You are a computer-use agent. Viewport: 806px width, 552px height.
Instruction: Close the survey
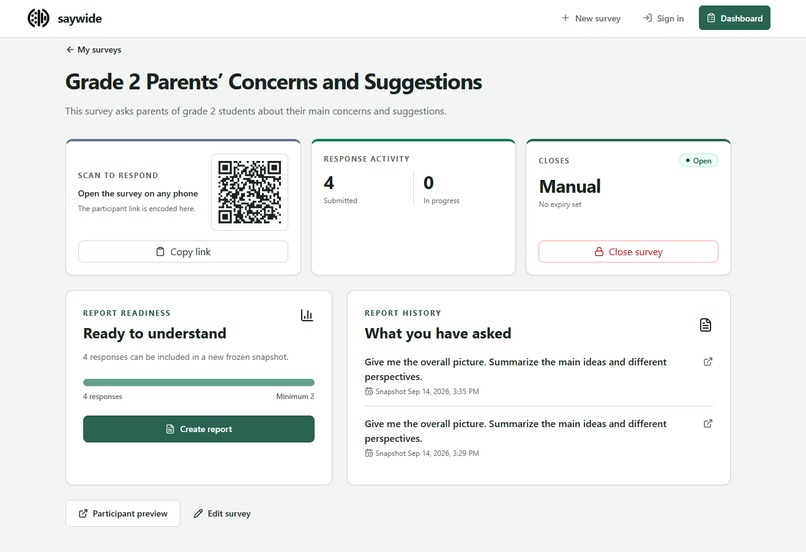(628, 252)
